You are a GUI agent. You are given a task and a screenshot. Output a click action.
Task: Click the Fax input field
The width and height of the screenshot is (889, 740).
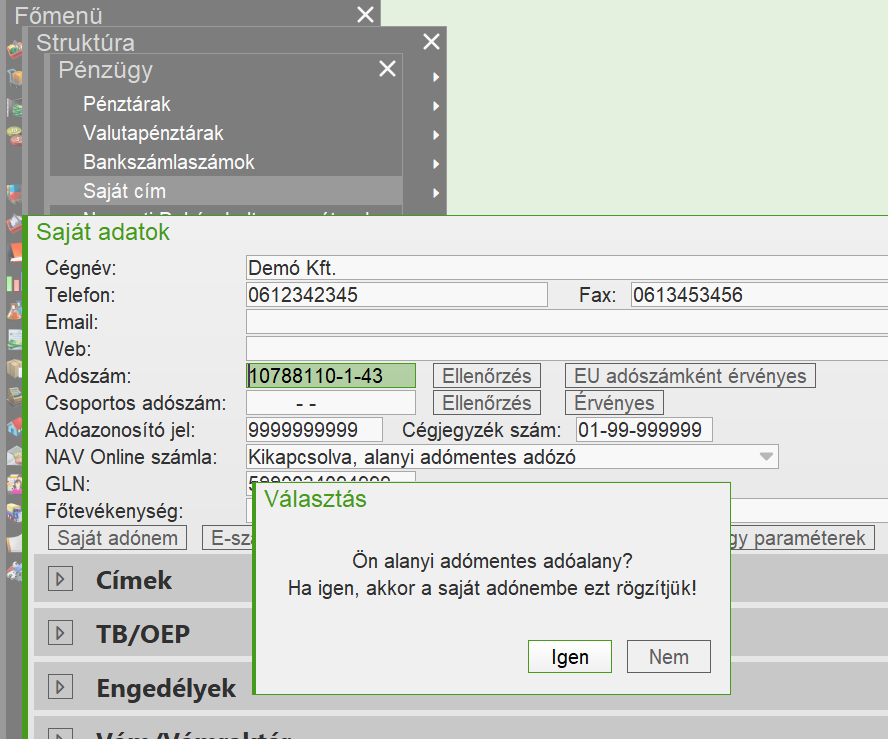tap(760, 295)
